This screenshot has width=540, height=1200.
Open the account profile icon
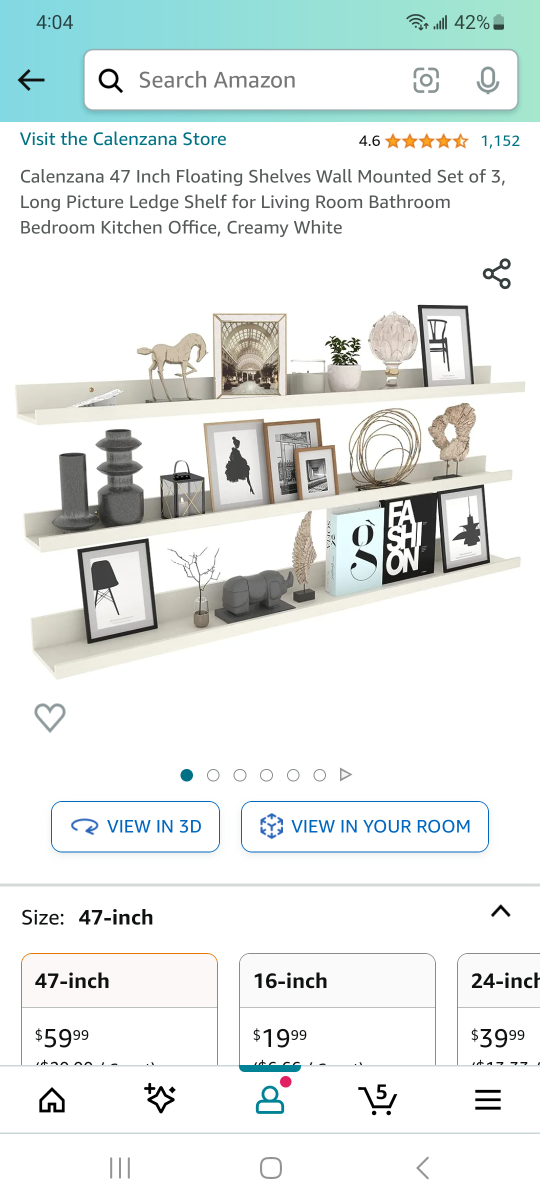(269, 1099)
